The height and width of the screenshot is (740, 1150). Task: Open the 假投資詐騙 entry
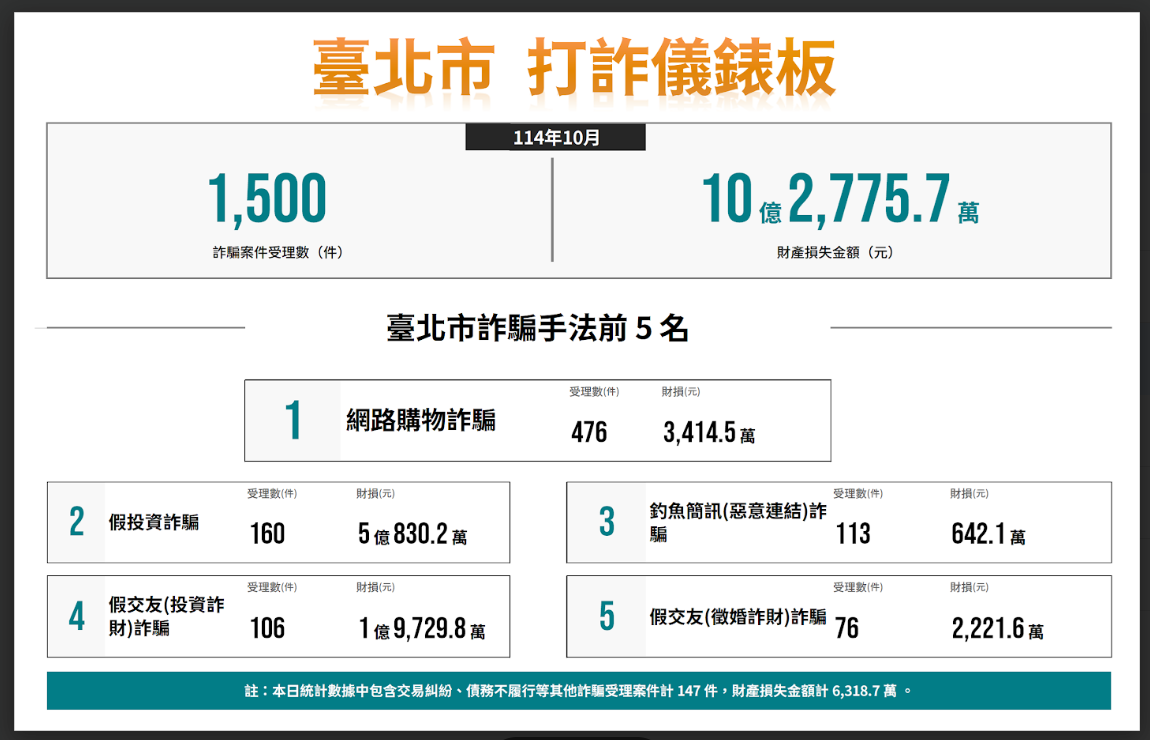click(153, 522)
